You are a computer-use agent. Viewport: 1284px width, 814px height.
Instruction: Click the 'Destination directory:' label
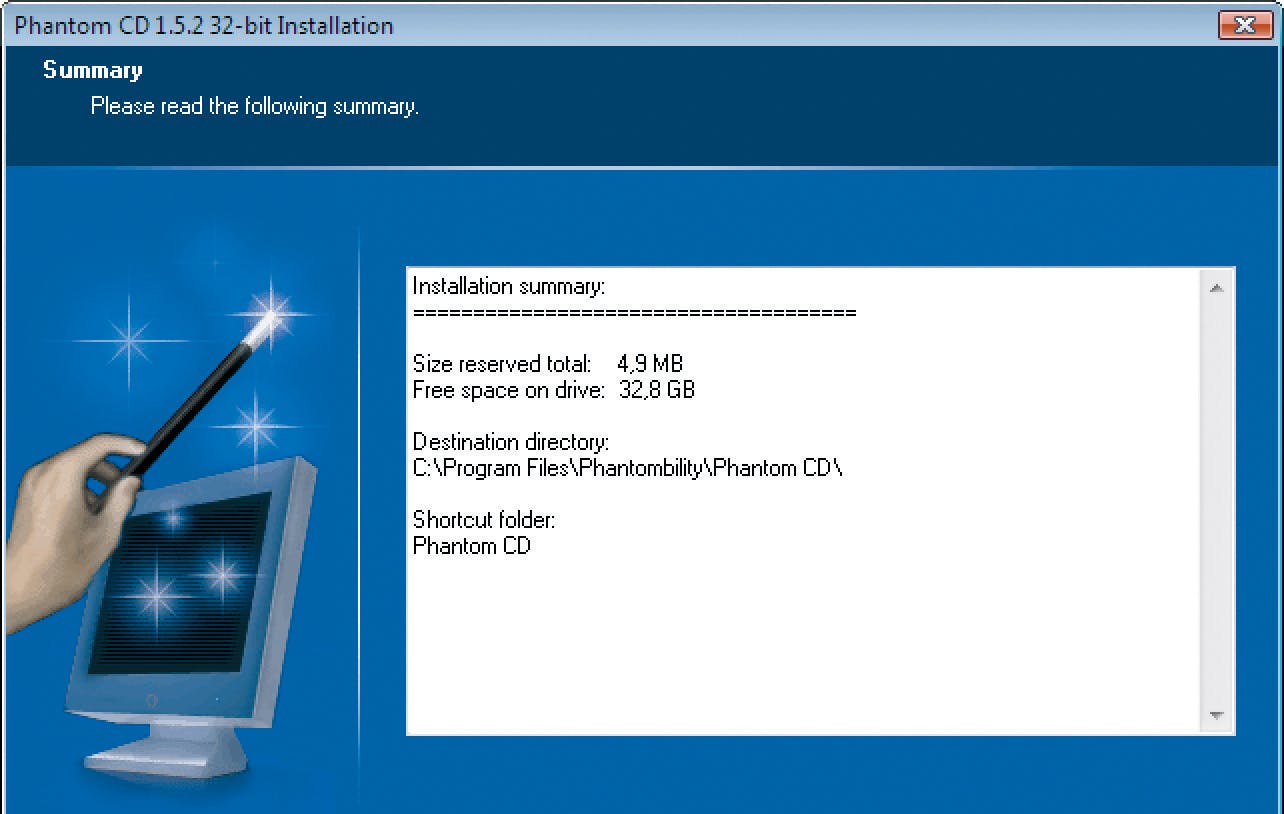coord(511,442)
